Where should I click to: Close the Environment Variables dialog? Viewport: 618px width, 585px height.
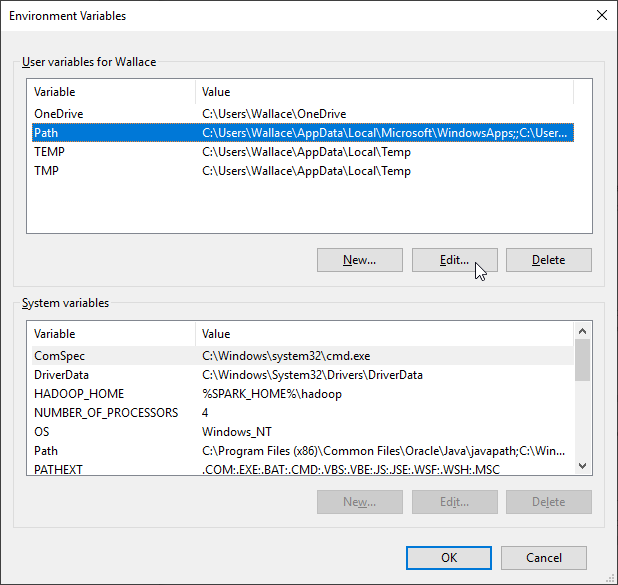pyautogui.click(x=600, y=15)
